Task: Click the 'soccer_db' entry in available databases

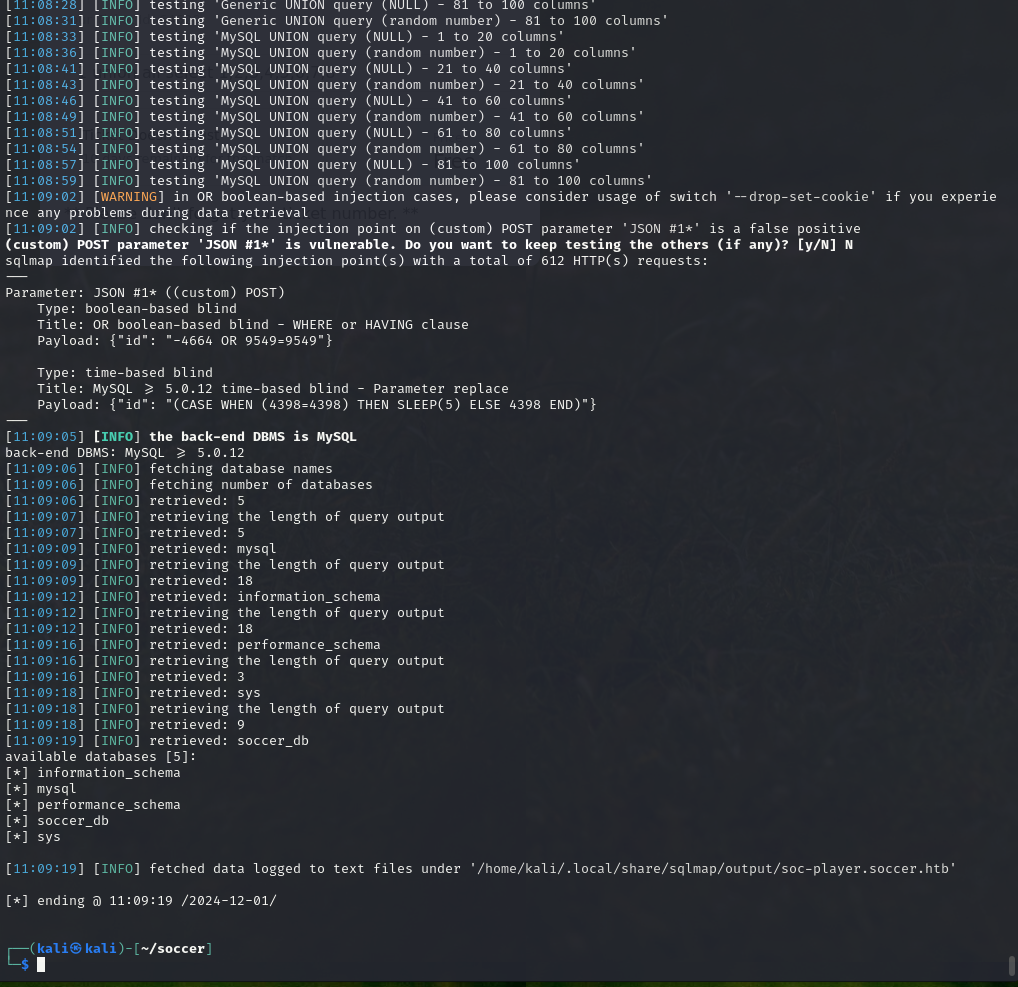Action: [x=73, y=821]
